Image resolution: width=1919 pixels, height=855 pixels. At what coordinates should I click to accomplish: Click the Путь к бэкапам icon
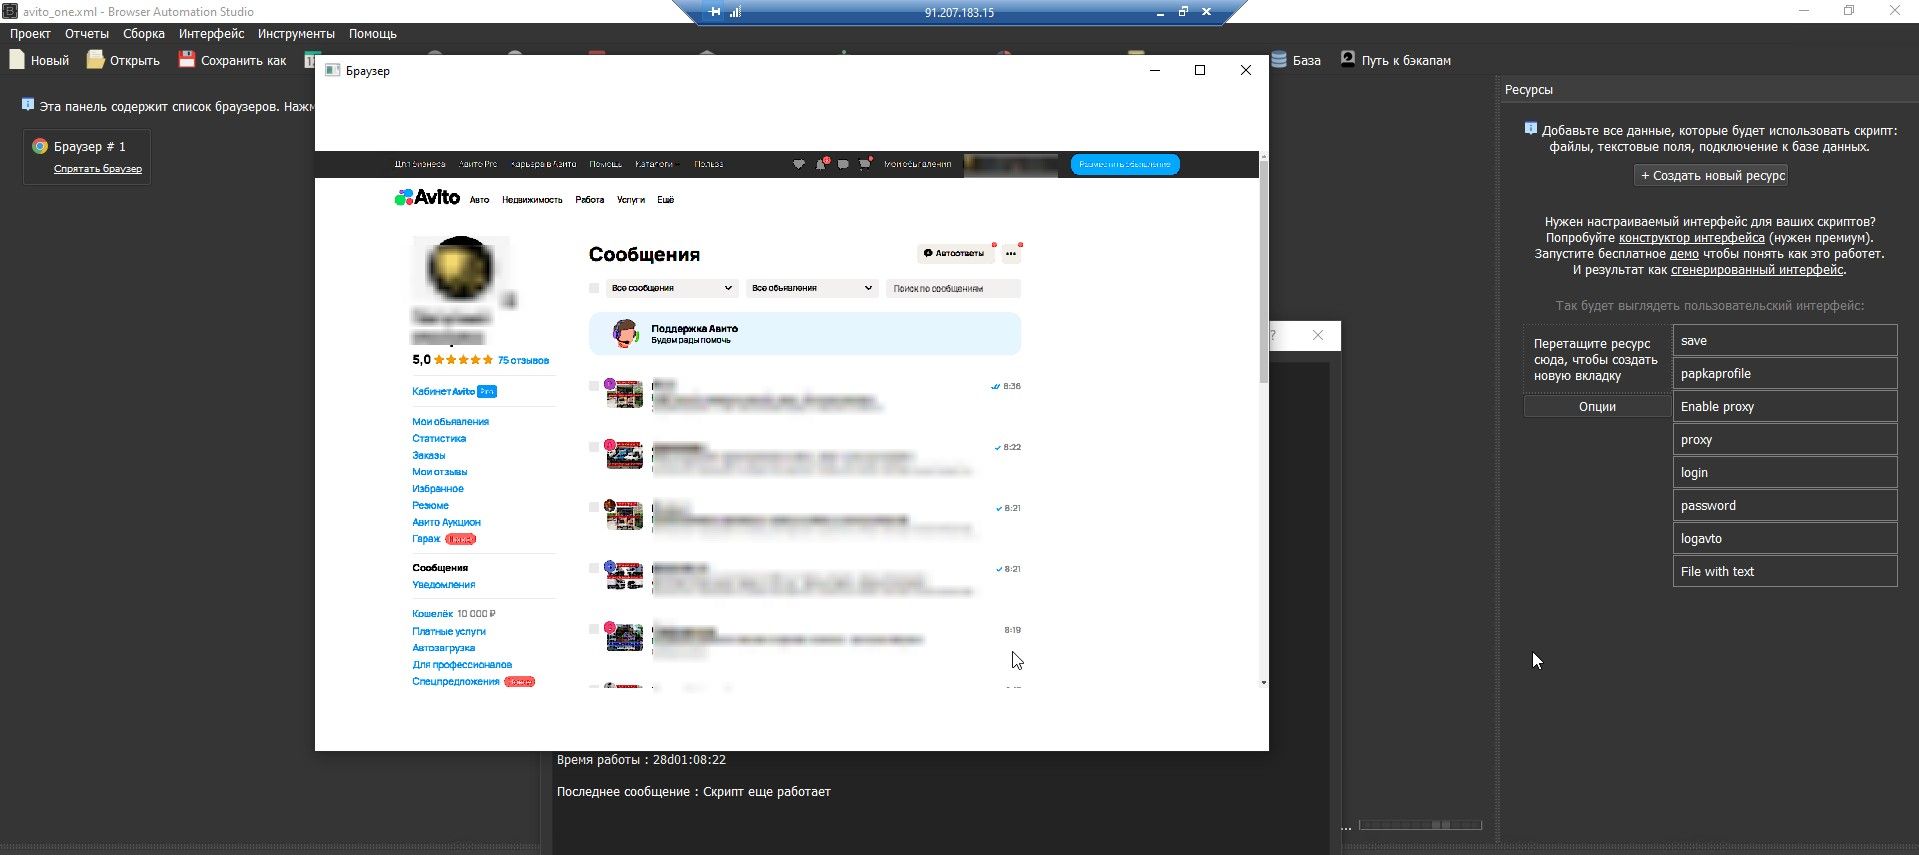pyautogui.click(x=1348, y=60)
